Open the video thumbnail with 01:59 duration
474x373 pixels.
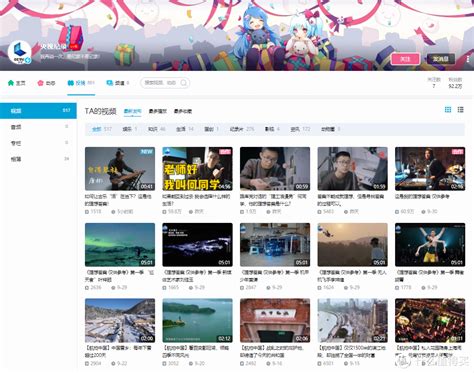coord(352,169)
